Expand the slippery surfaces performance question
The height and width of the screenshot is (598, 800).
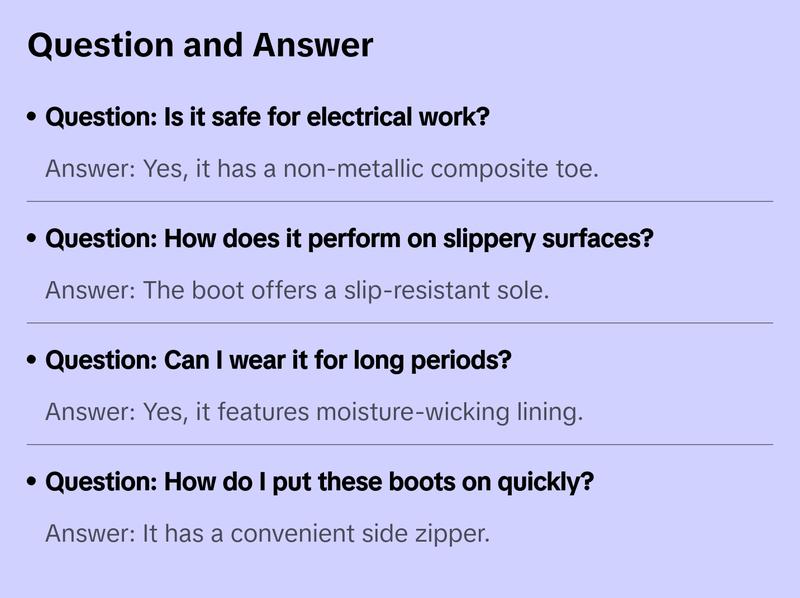349,240
